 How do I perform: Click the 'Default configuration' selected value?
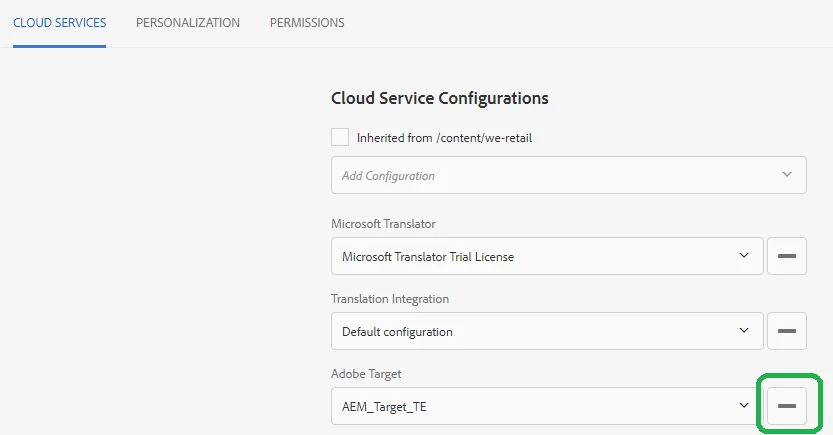tap(397, 332)
